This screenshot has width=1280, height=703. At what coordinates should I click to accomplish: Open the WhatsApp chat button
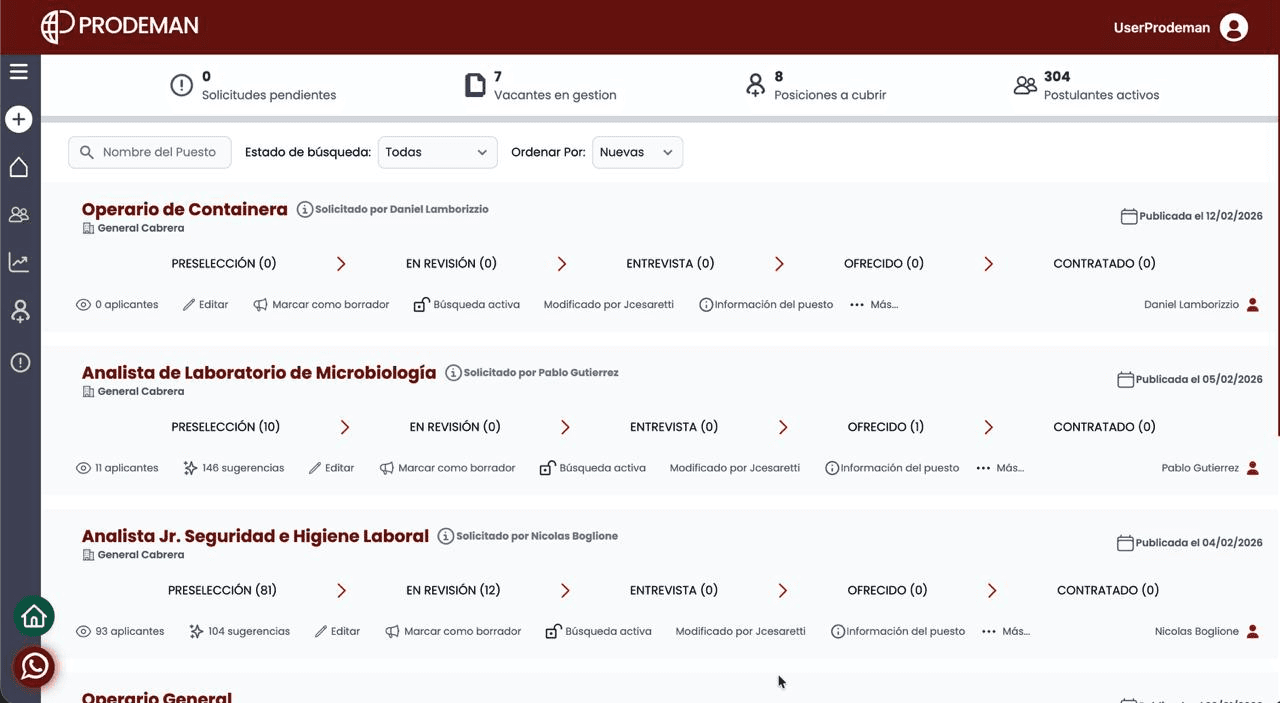click(x=34, y=666)
